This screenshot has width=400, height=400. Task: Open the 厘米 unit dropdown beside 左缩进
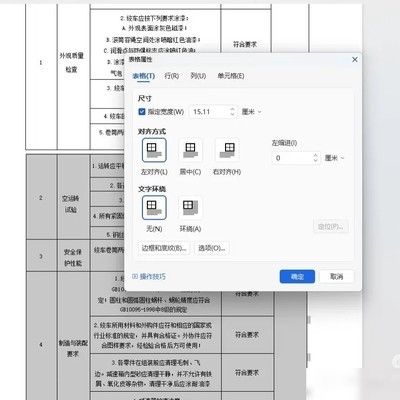point(335,158)
